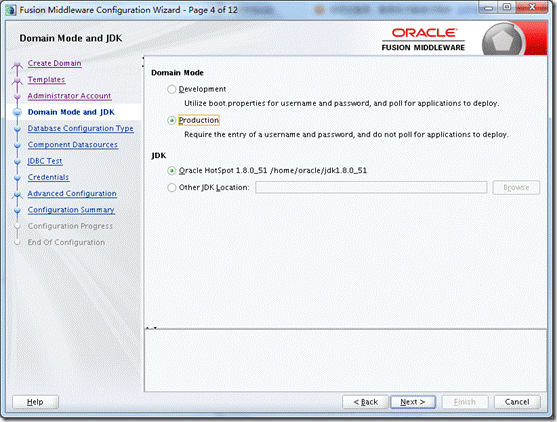
Task: Open the Configuration Summary step
Action: [x=71, y=210]
